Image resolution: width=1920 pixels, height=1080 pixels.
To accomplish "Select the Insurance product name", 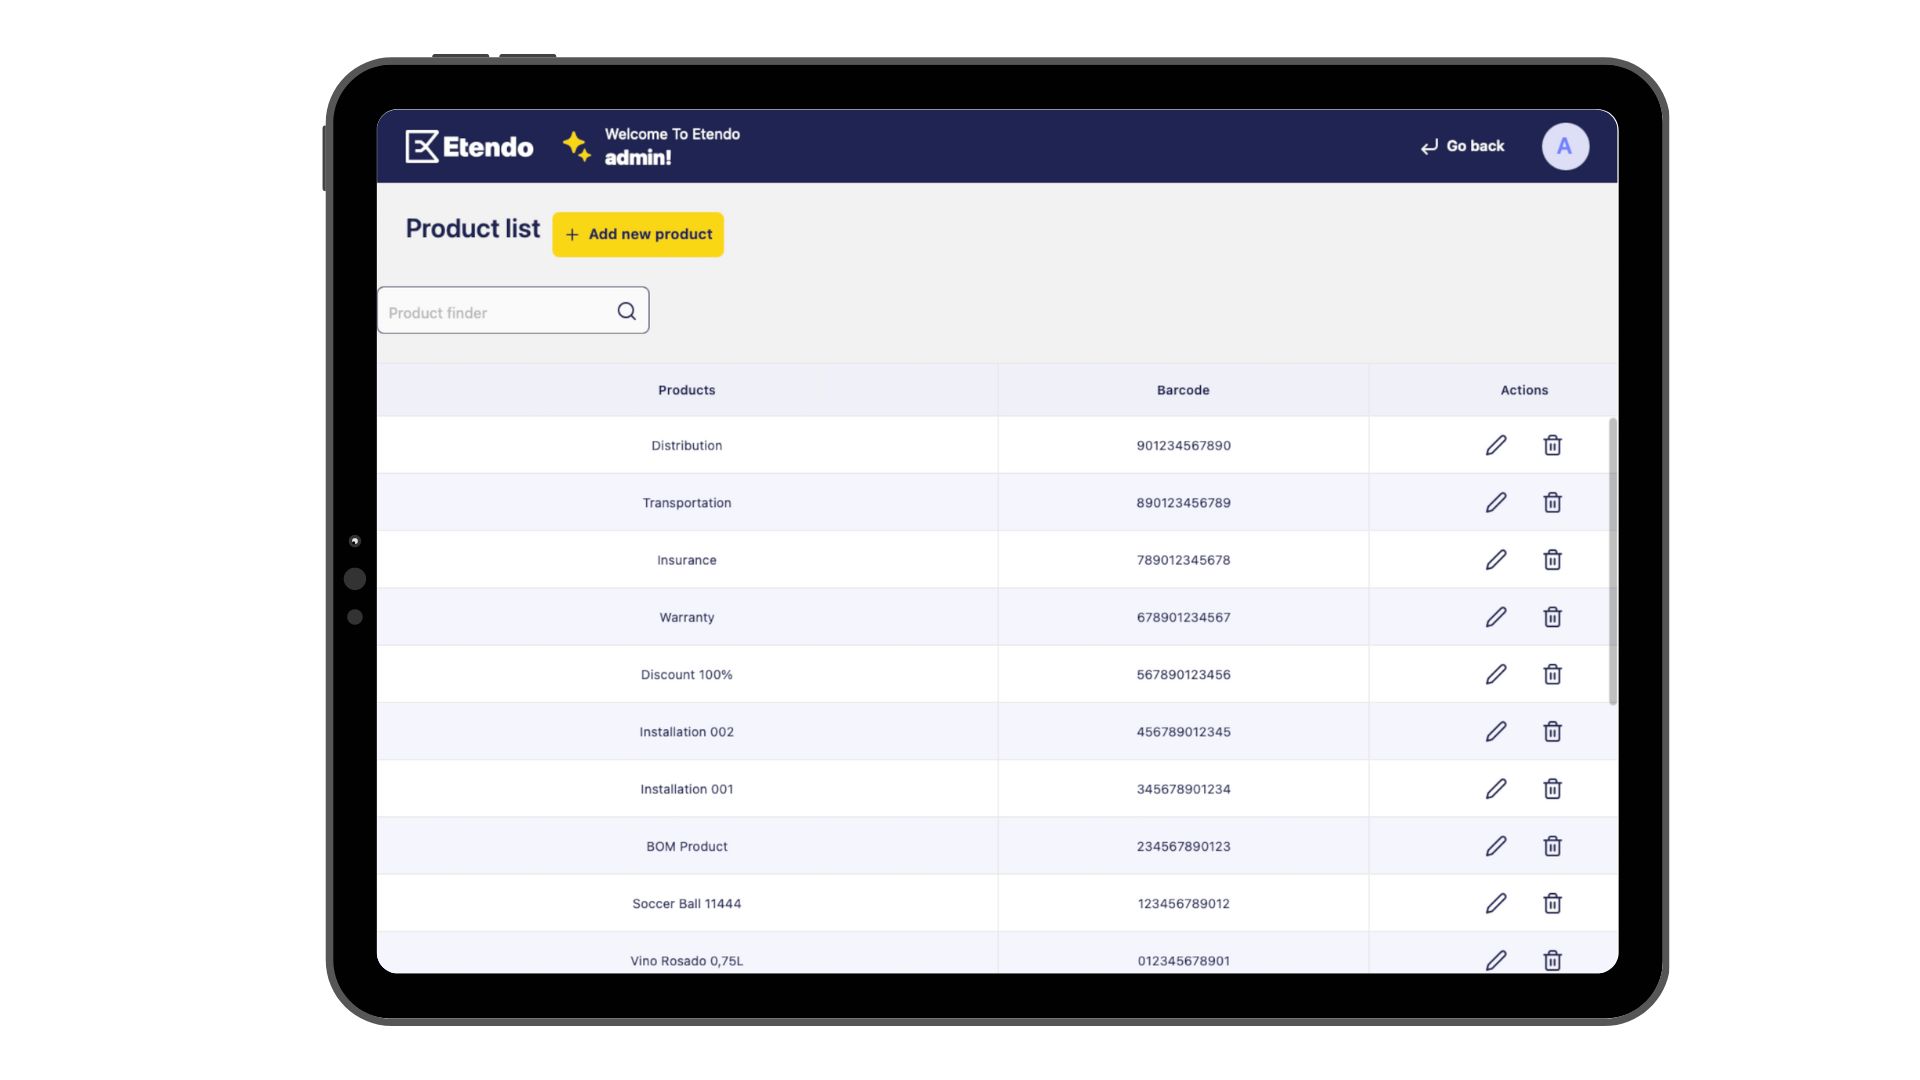I will (687, 560).
